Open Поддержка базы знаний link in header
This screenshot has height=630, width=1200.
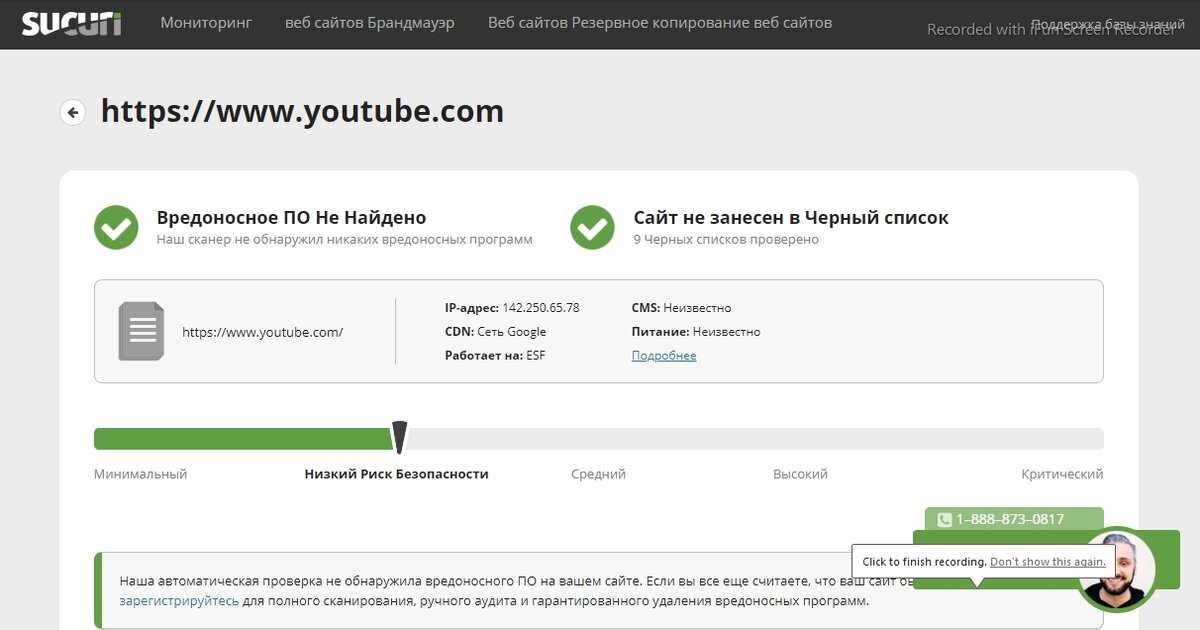(x=1107, y=23)
